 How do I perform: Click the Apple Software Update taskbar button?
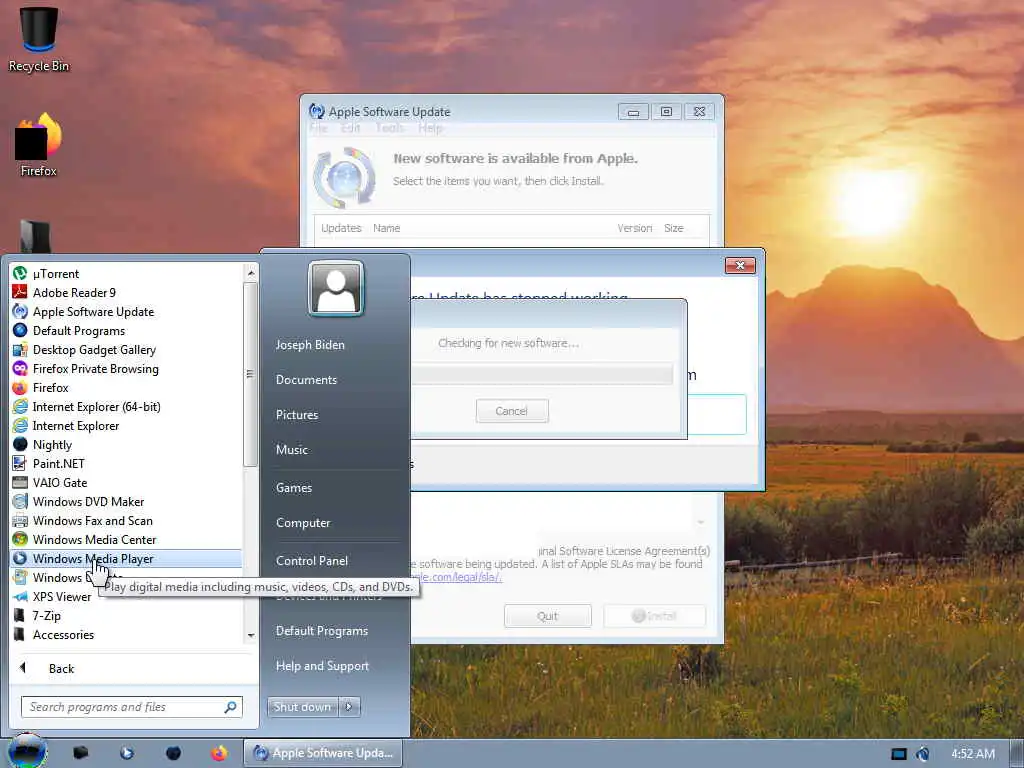tap(323, 753)
